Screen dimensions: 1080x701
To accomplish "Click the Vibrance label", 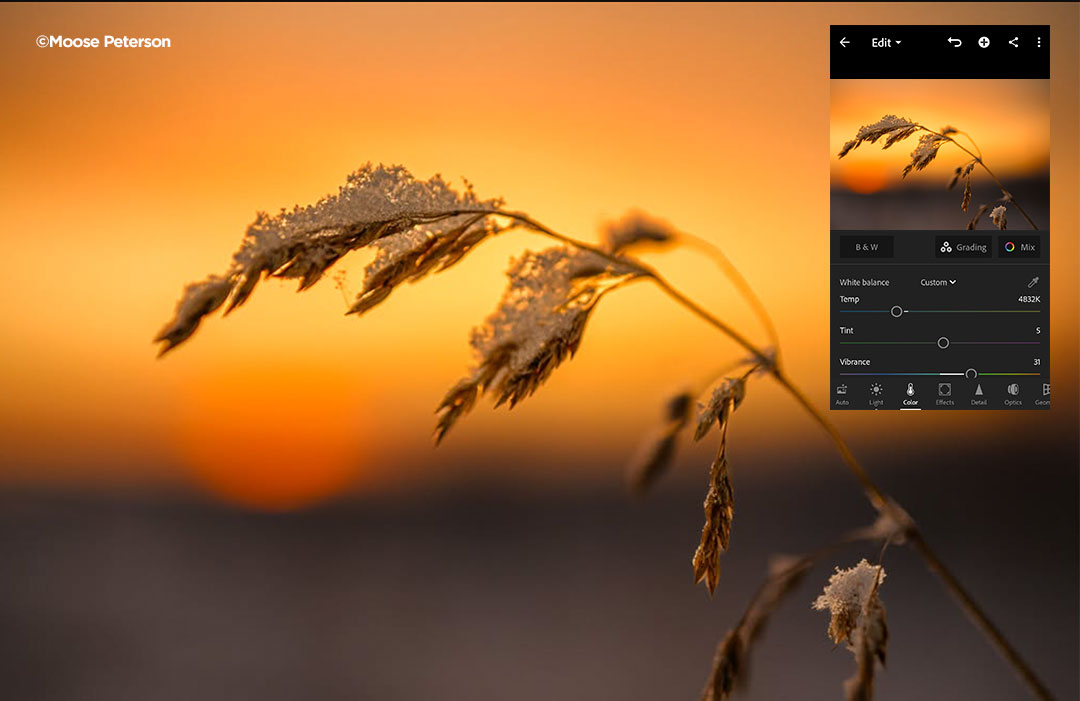I will pos(855,362).
